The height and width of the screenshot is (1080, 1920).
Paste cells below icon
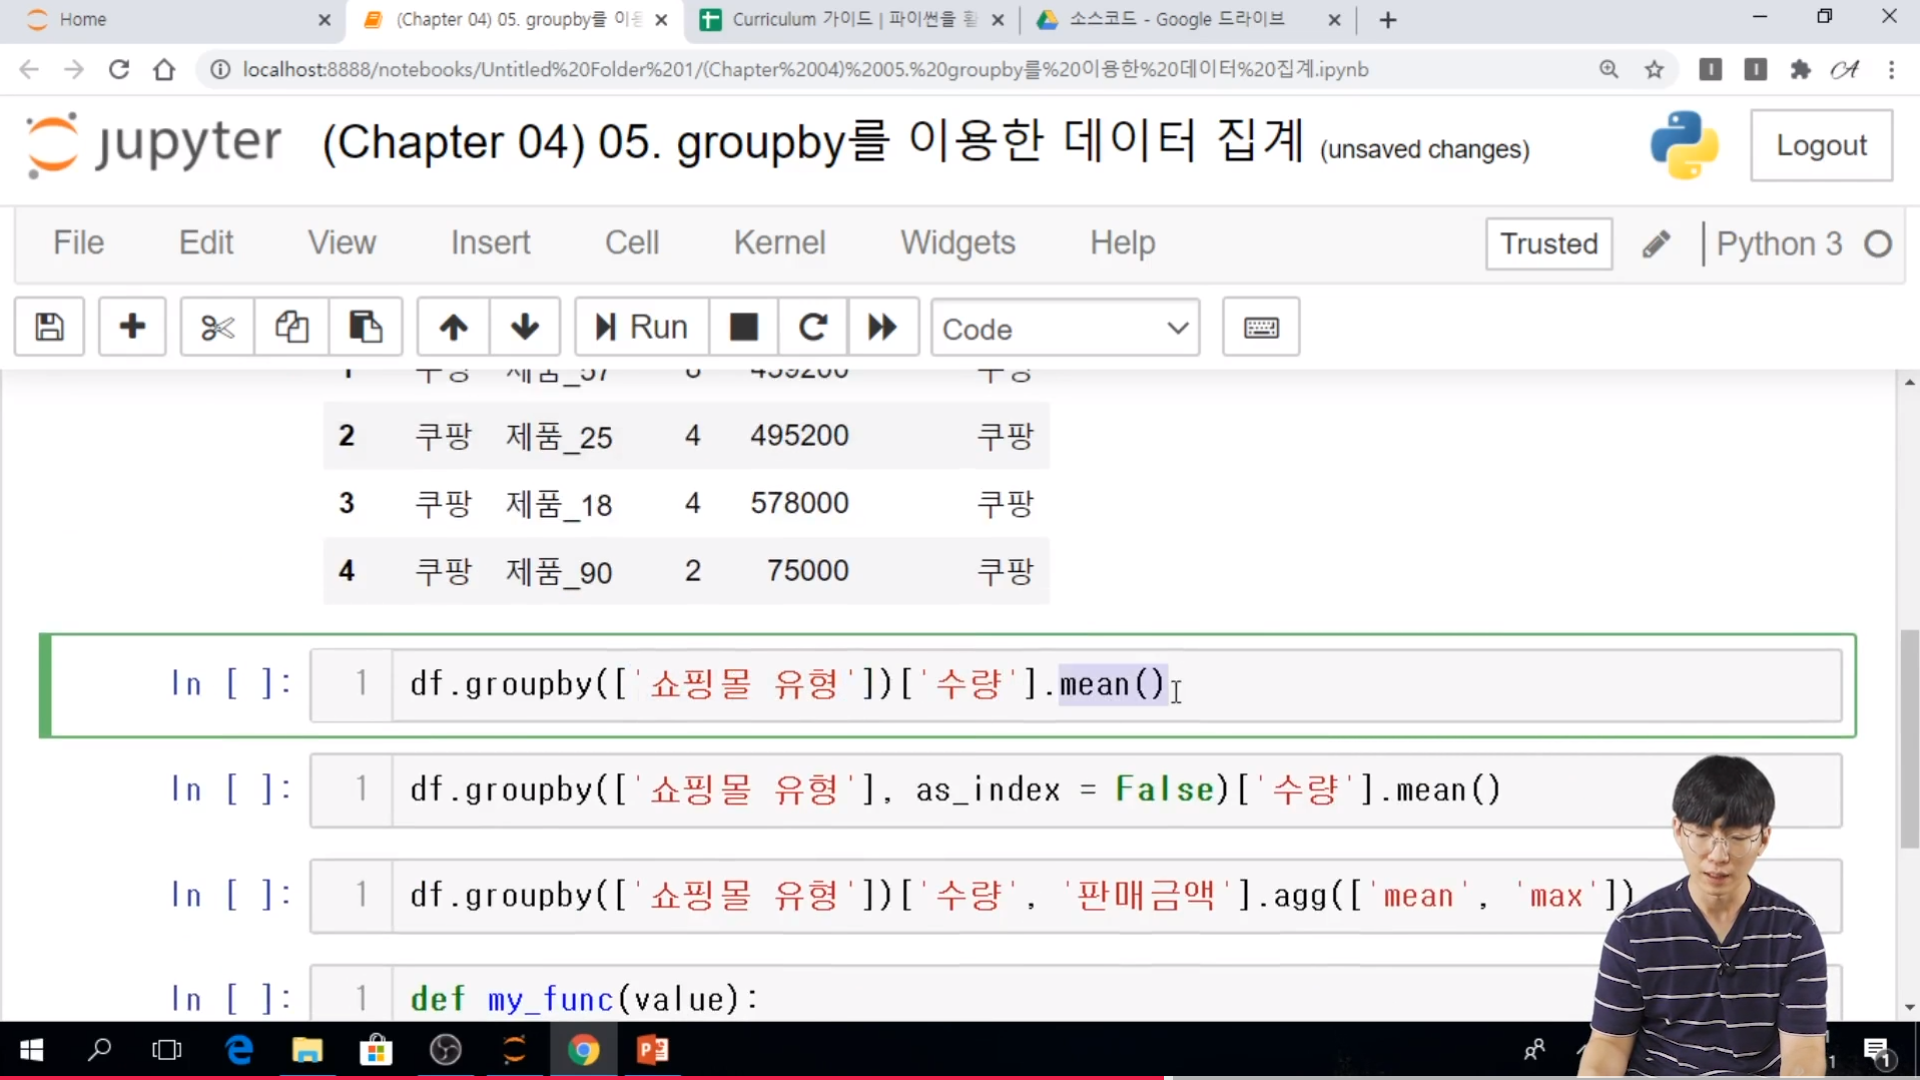(x=365, y=327)
